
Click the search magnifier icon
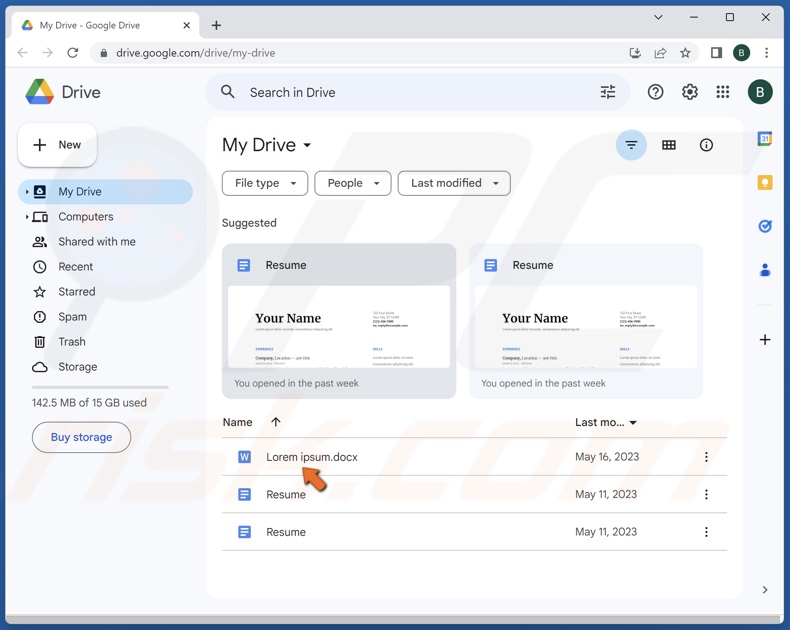tap(228, 92)
